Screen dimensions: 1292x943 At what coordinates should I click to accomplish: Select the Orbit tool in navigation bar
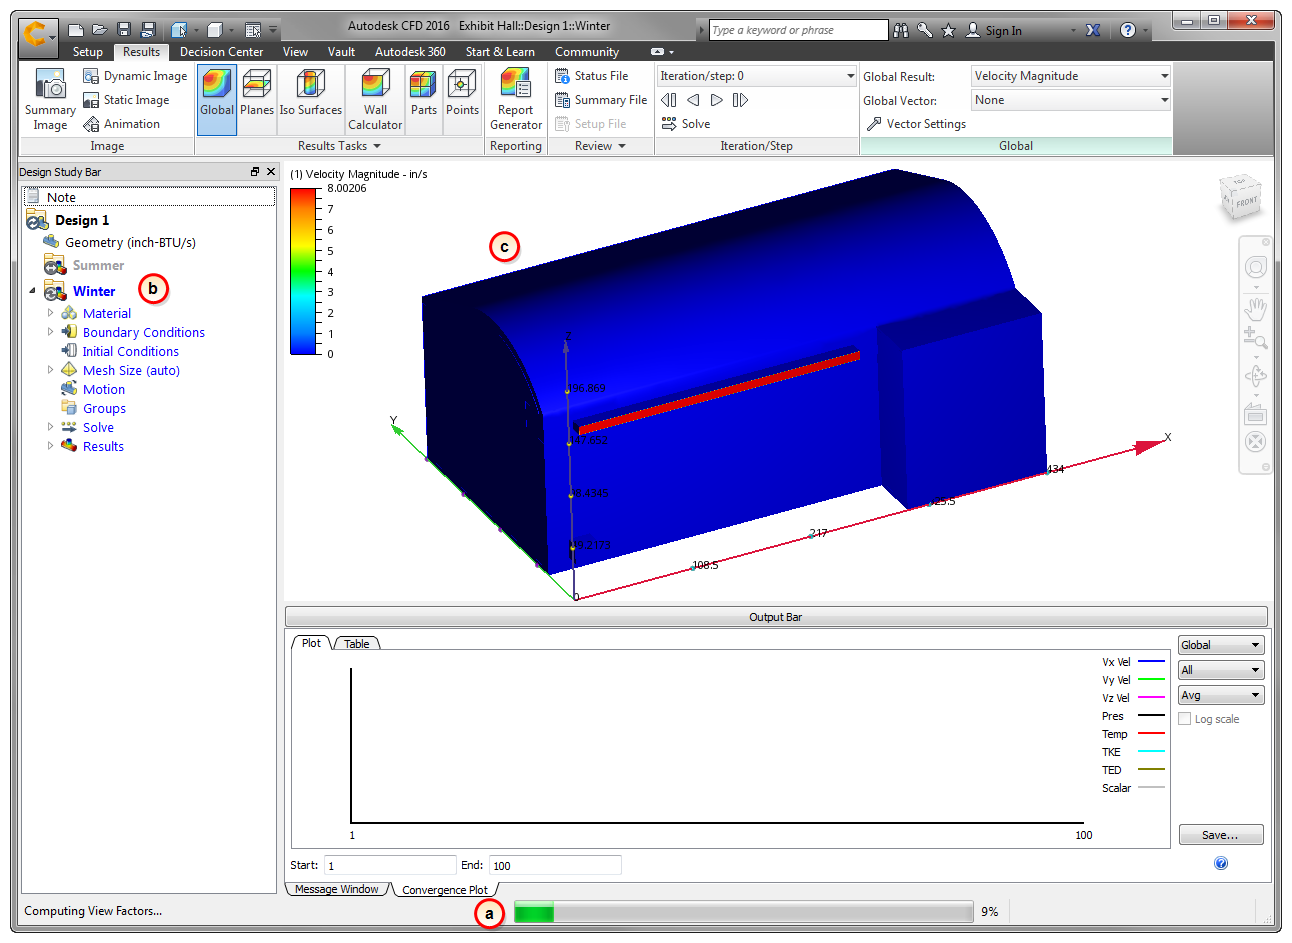click(x=1256, y=376)
